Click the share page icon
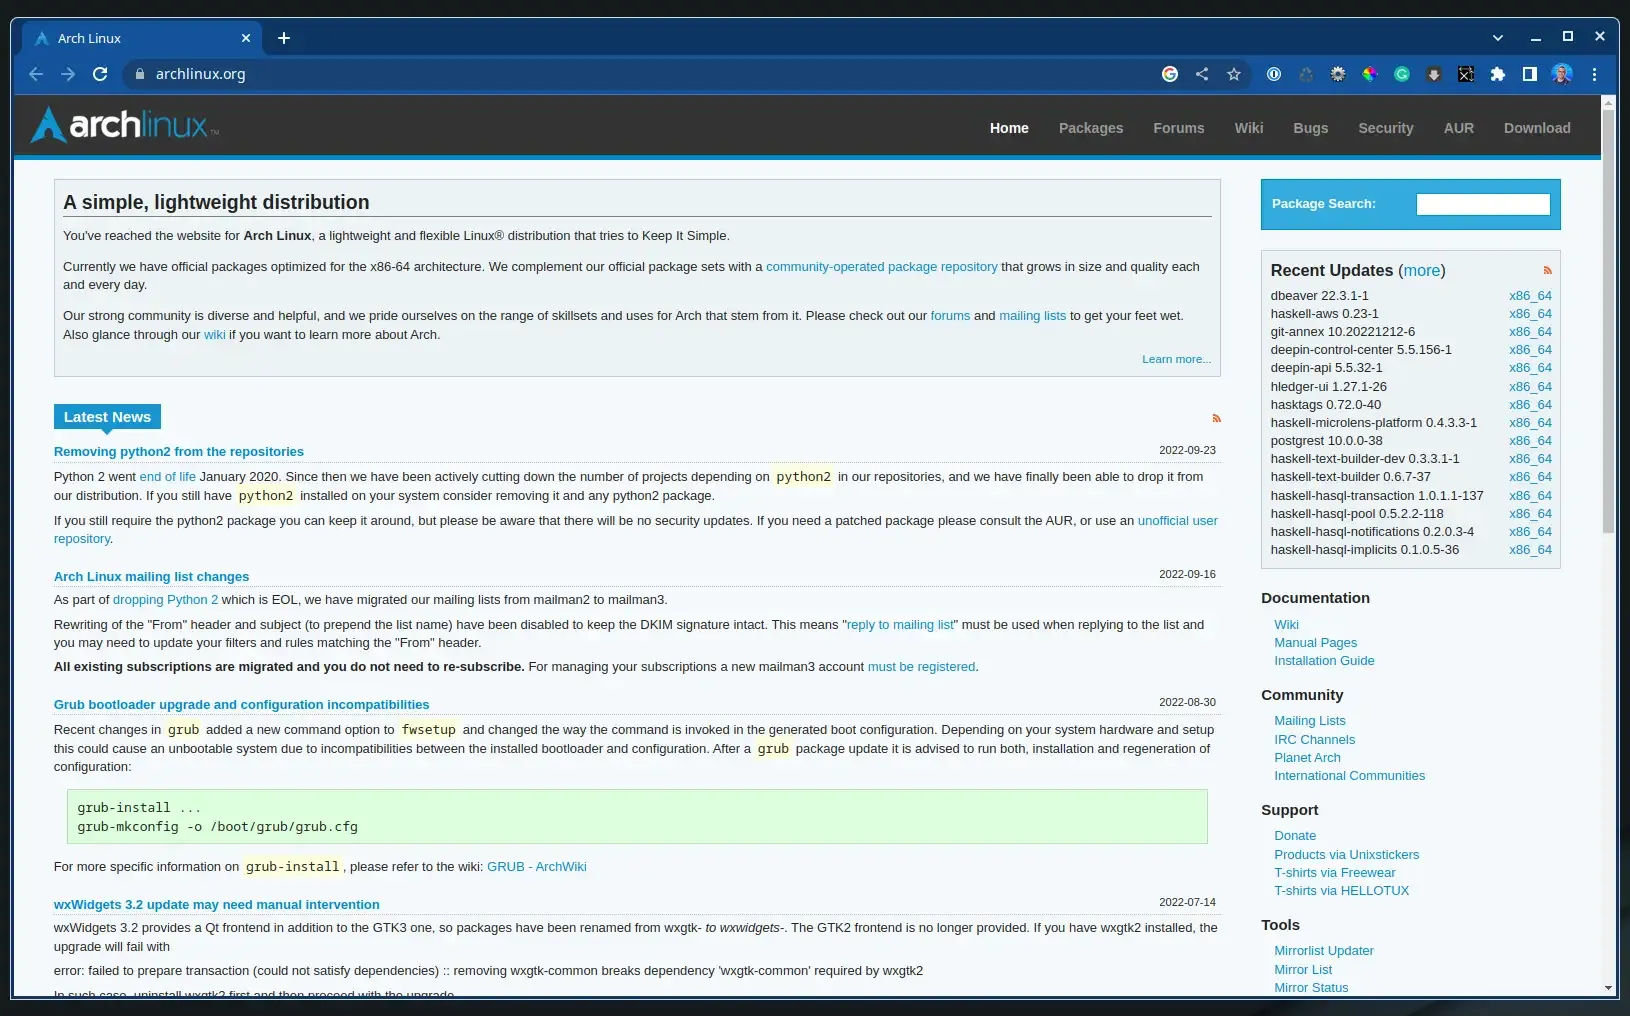 1202,74
